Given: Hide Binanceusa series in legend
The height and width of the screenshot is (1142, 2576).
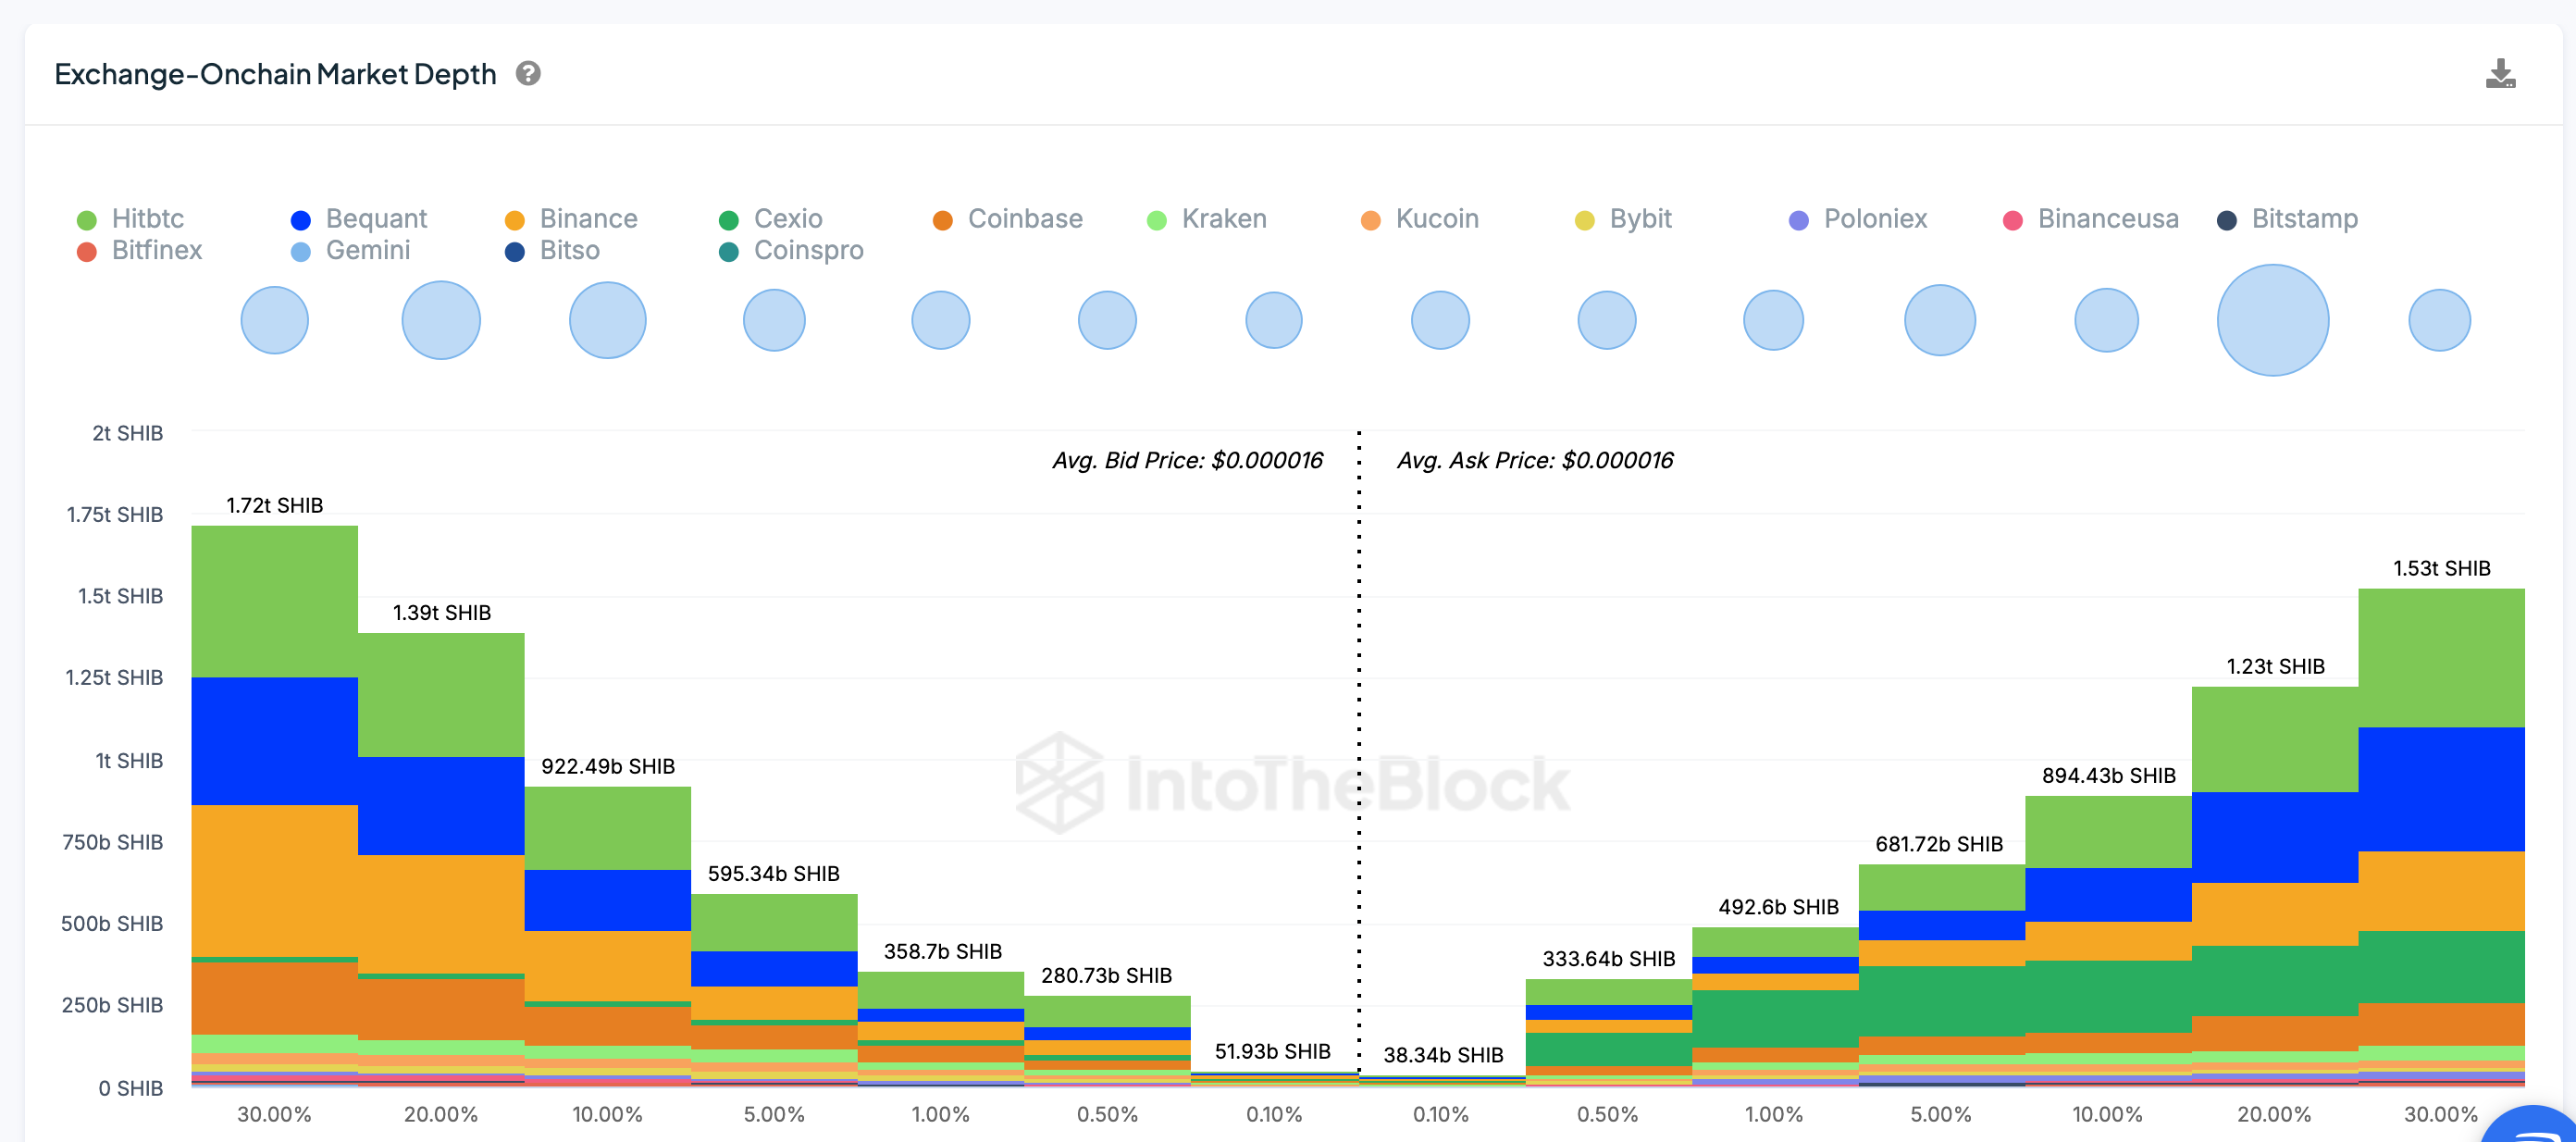Looking at the screenshot, I should coord(2091,219).
